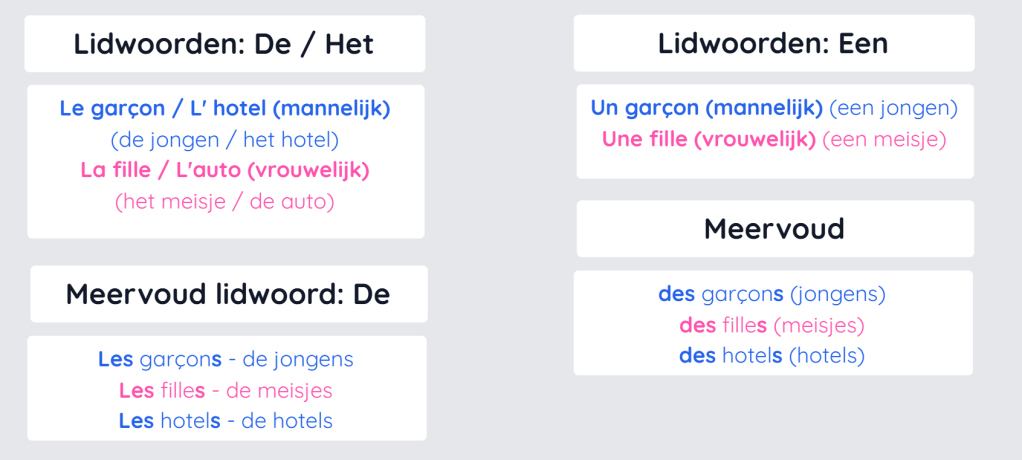The width and height of the screenshot is (1022, 460).
Task: Click the bold text "Un garçon (mannelijk)"
Action: pyautogui.click(x=706, y=108)
